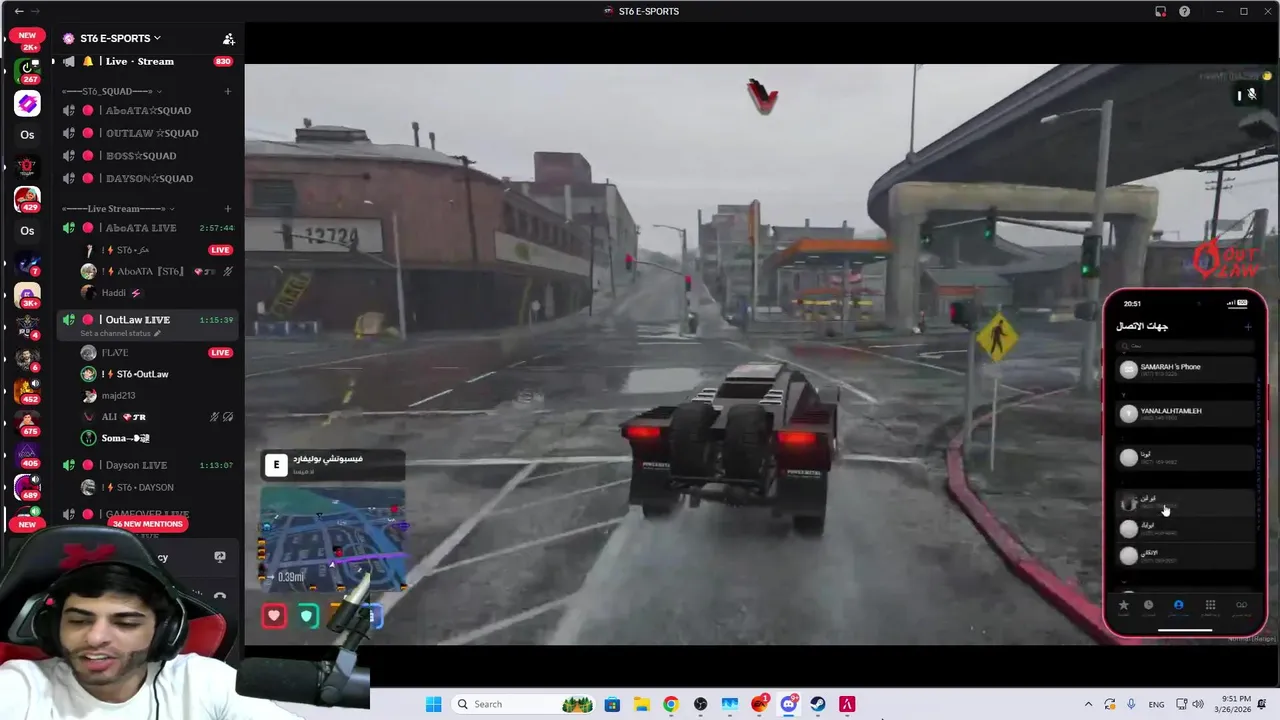Go back with Discord title bar arrow
This screenshot has width=1280, height=720.
coord(19,11)
